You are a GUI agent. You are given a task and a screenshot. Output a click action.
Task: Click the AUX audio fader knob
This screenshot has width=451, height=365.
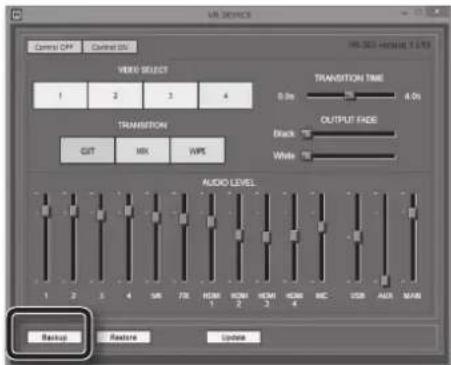click(385, 281)
